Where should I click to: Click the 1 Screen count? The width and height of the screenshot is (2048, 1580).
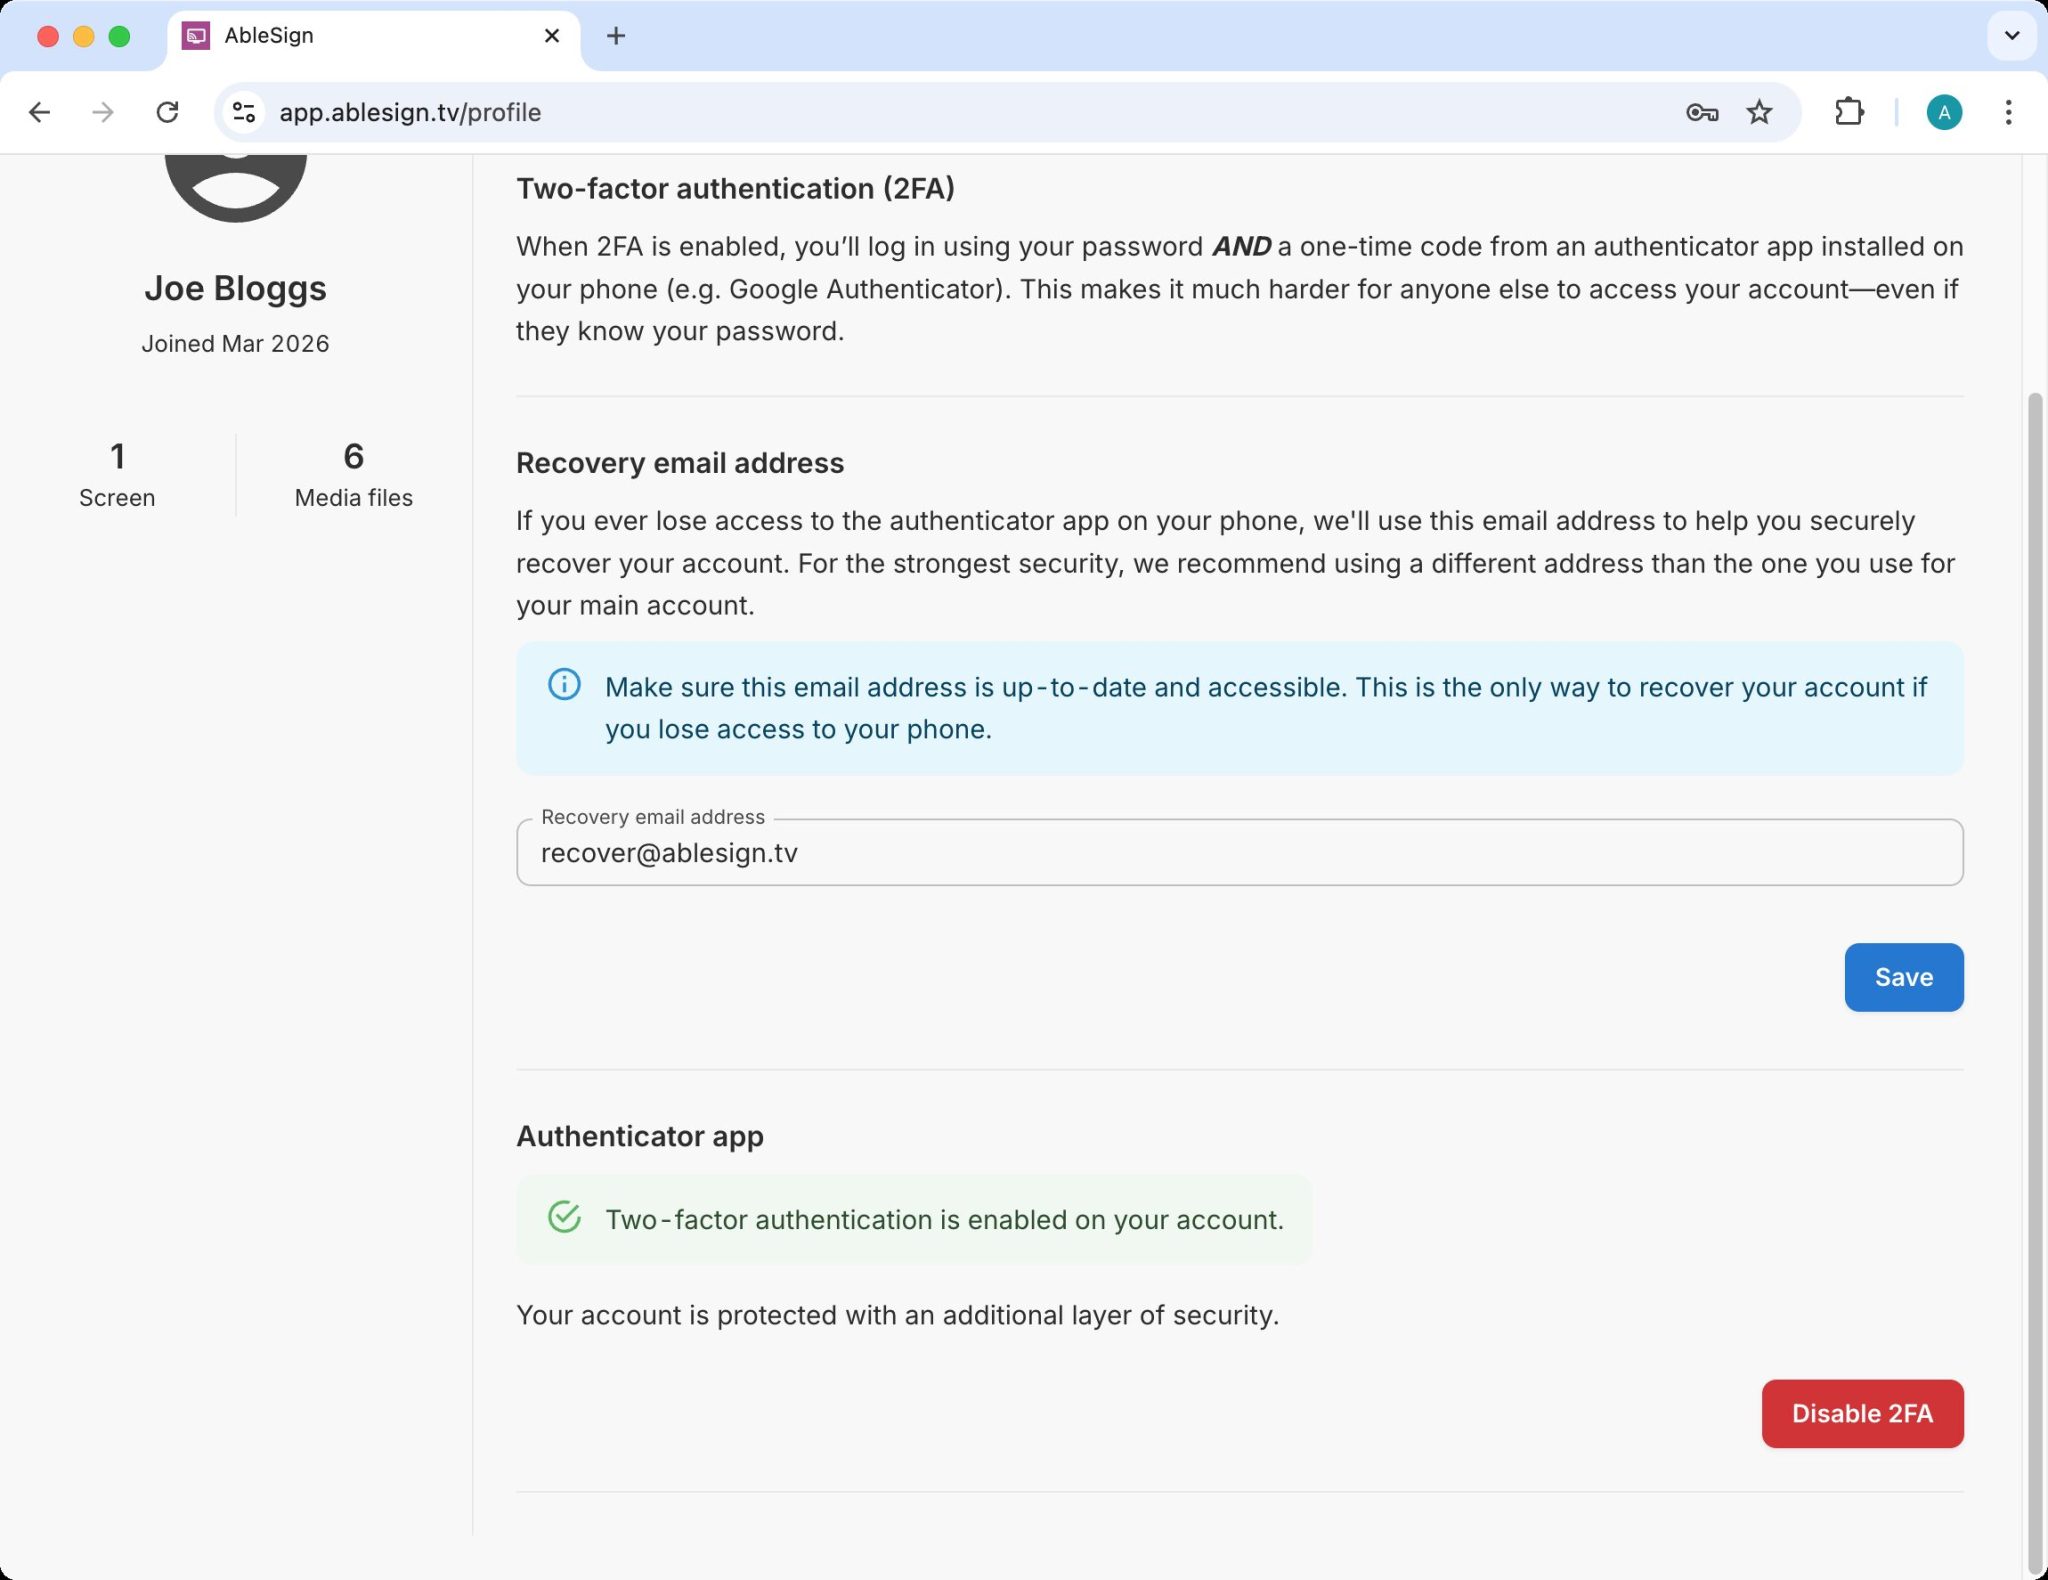pos(117,475)
